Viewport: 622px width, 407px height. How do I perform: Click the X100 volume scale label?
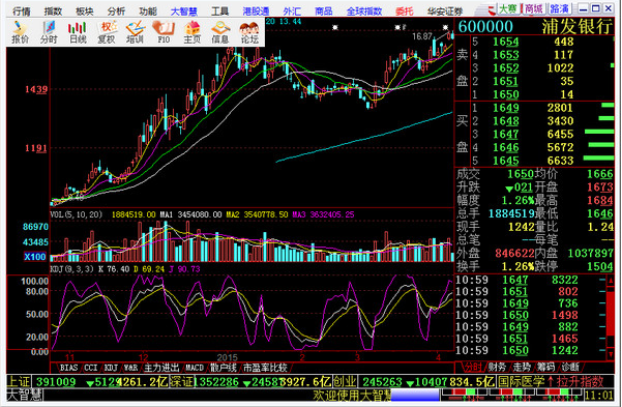click(x=35, y=257)
